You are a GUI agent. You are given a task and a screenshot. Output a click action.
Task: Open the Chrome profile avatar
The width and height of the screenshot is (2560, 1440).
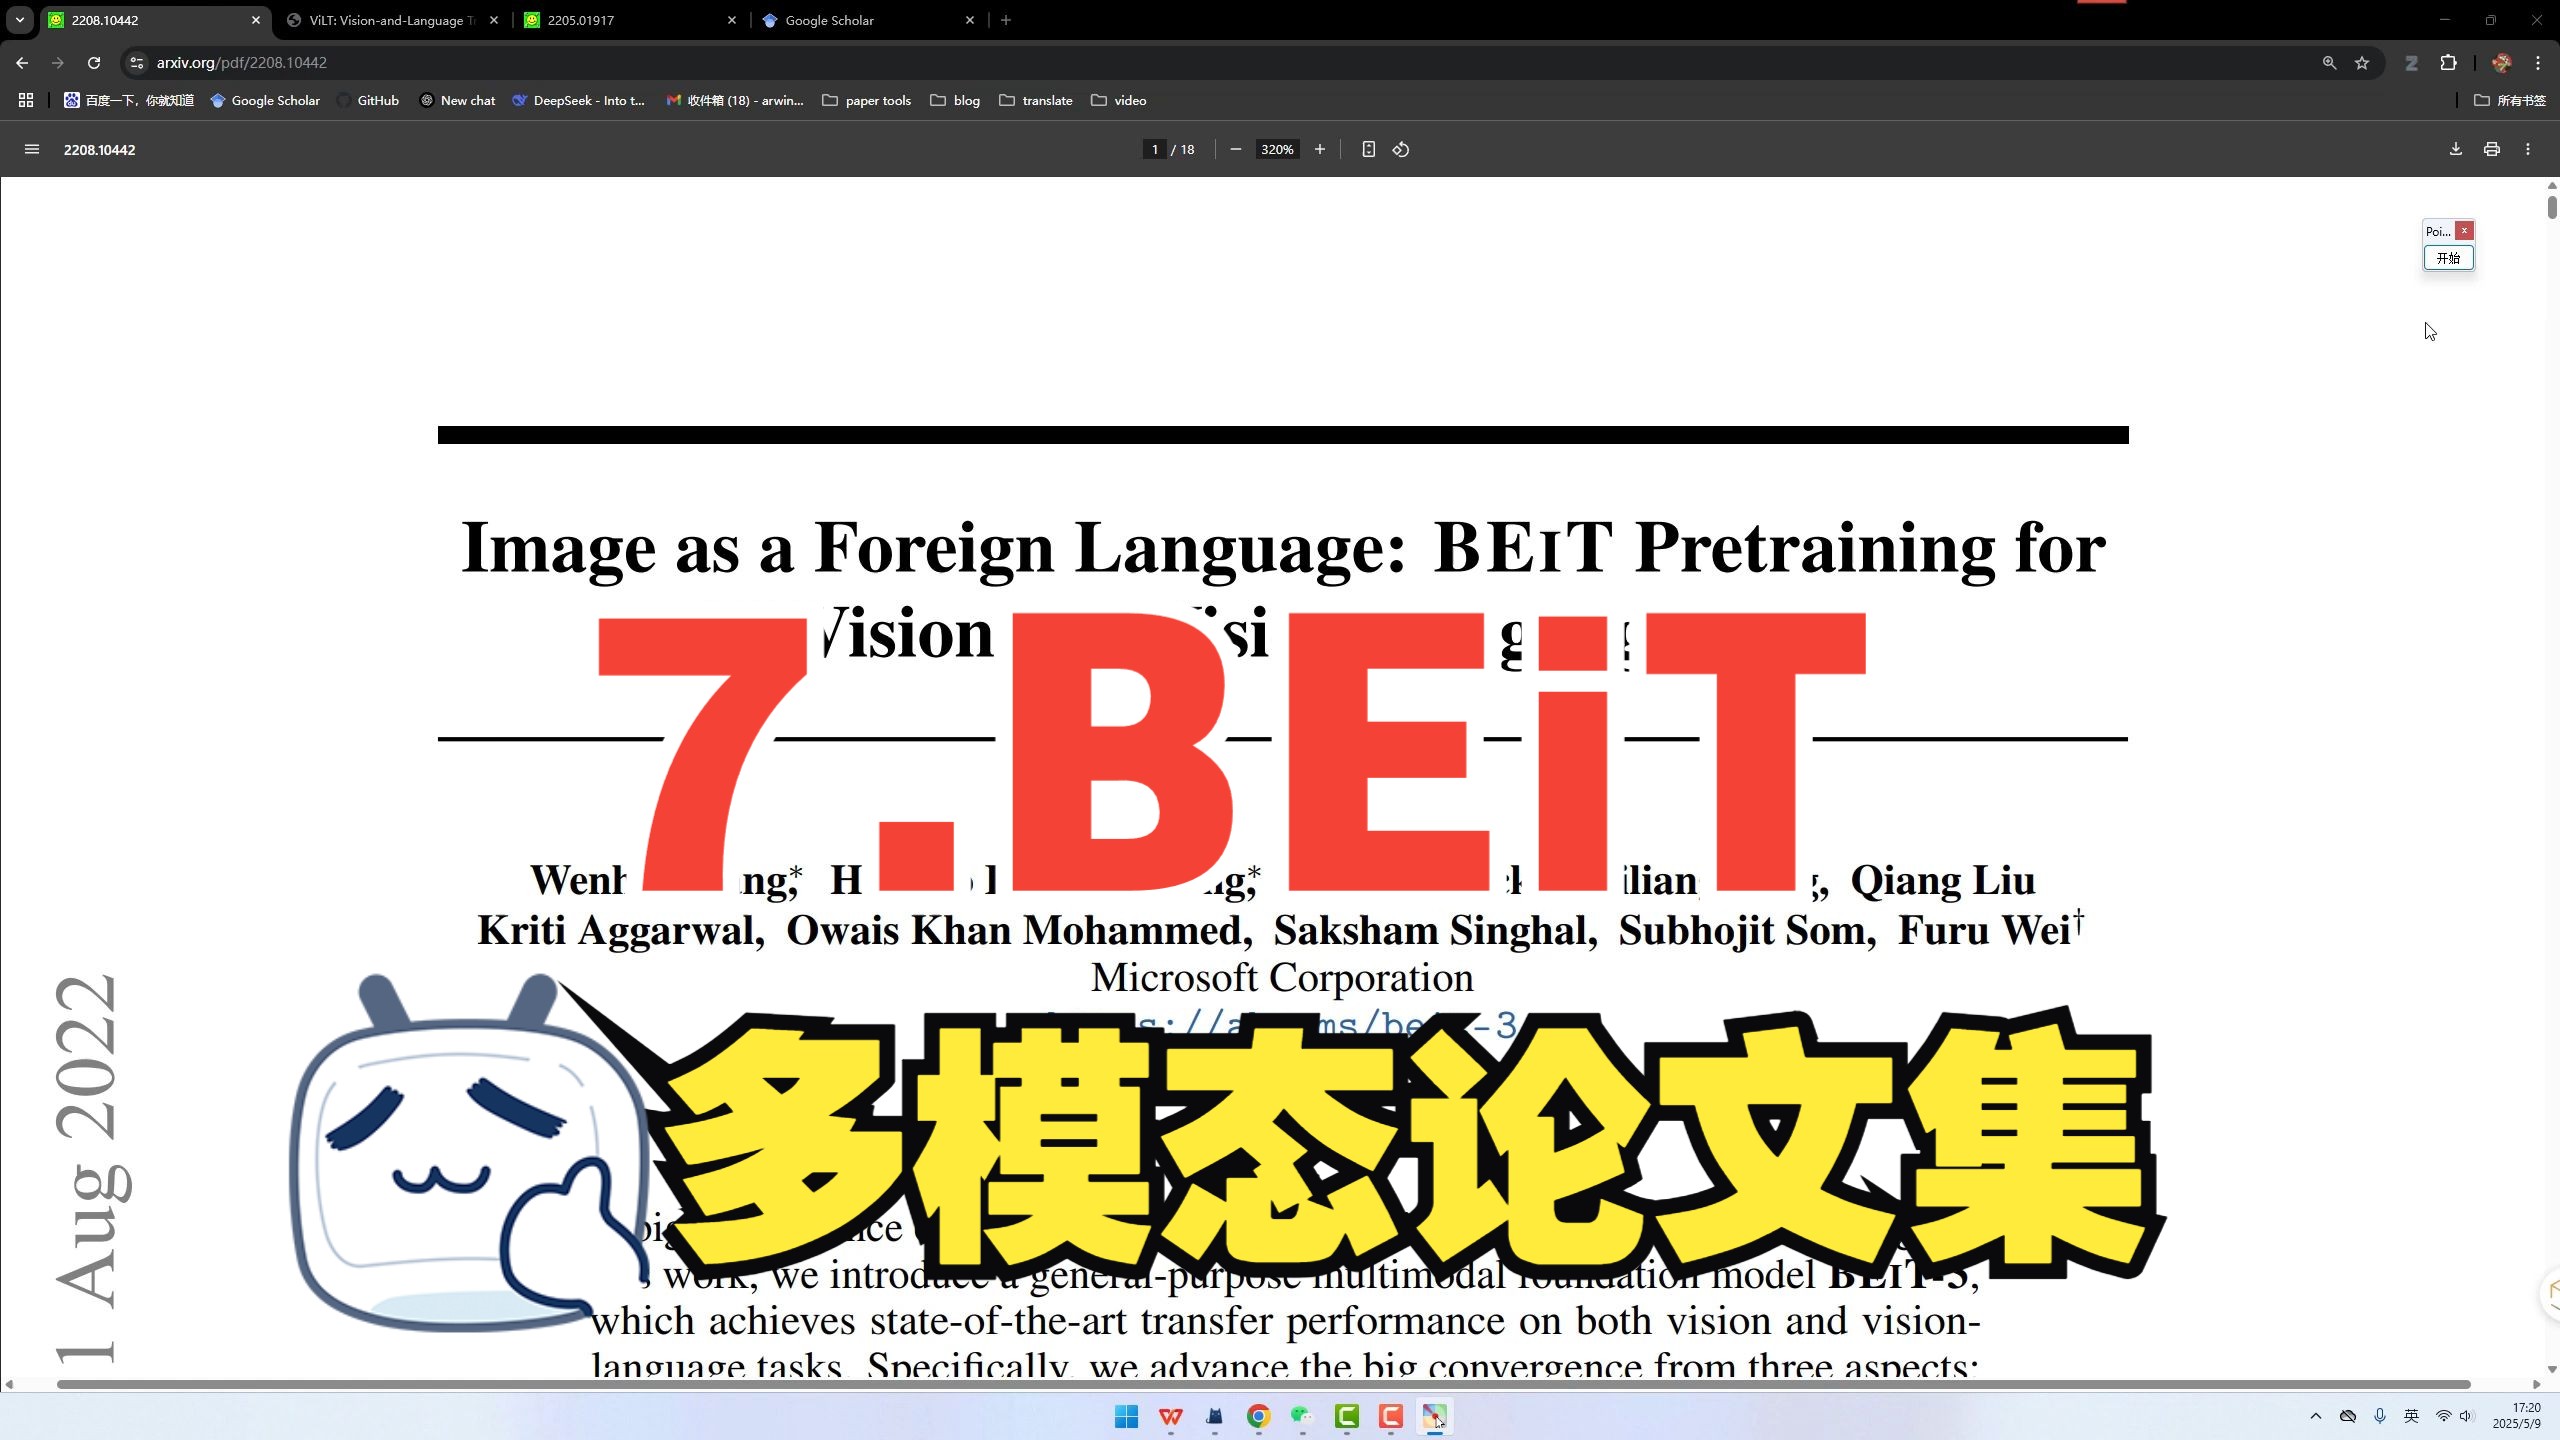tap(2502, 62)
